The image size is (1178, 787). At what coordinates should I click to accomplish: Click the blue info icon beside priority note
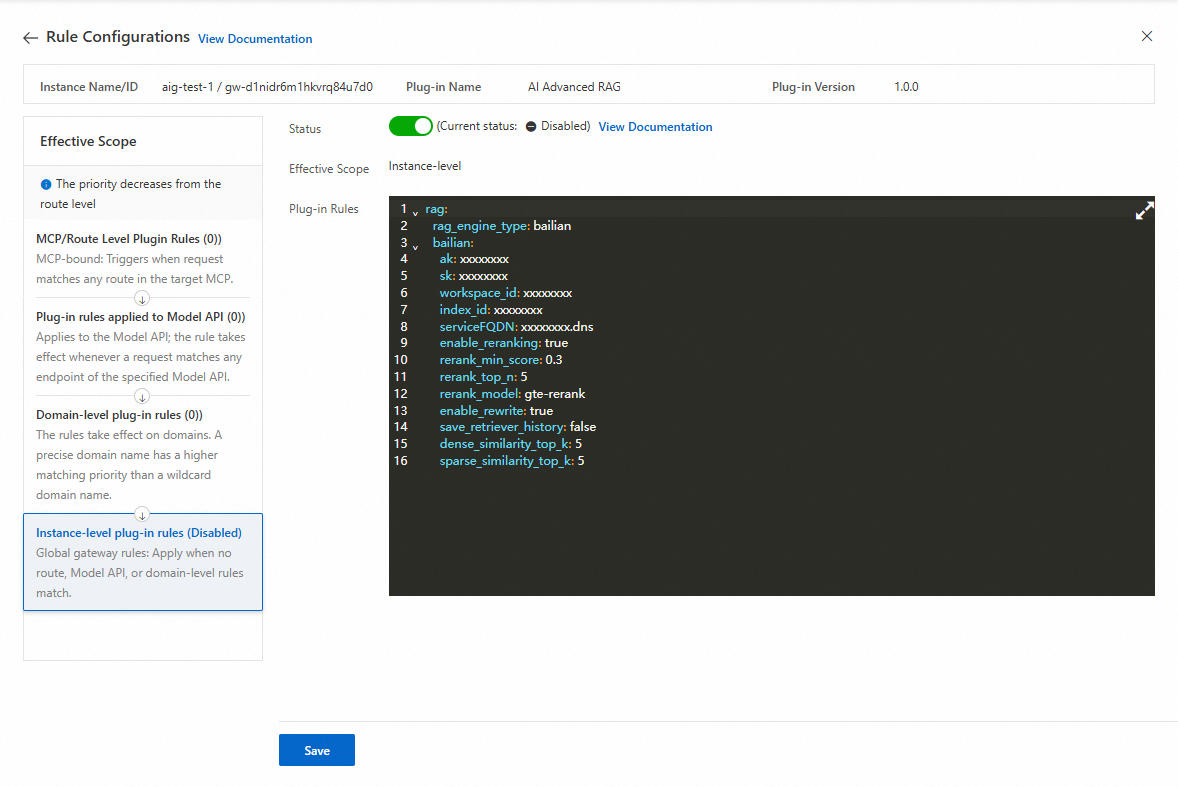point(46,184)
